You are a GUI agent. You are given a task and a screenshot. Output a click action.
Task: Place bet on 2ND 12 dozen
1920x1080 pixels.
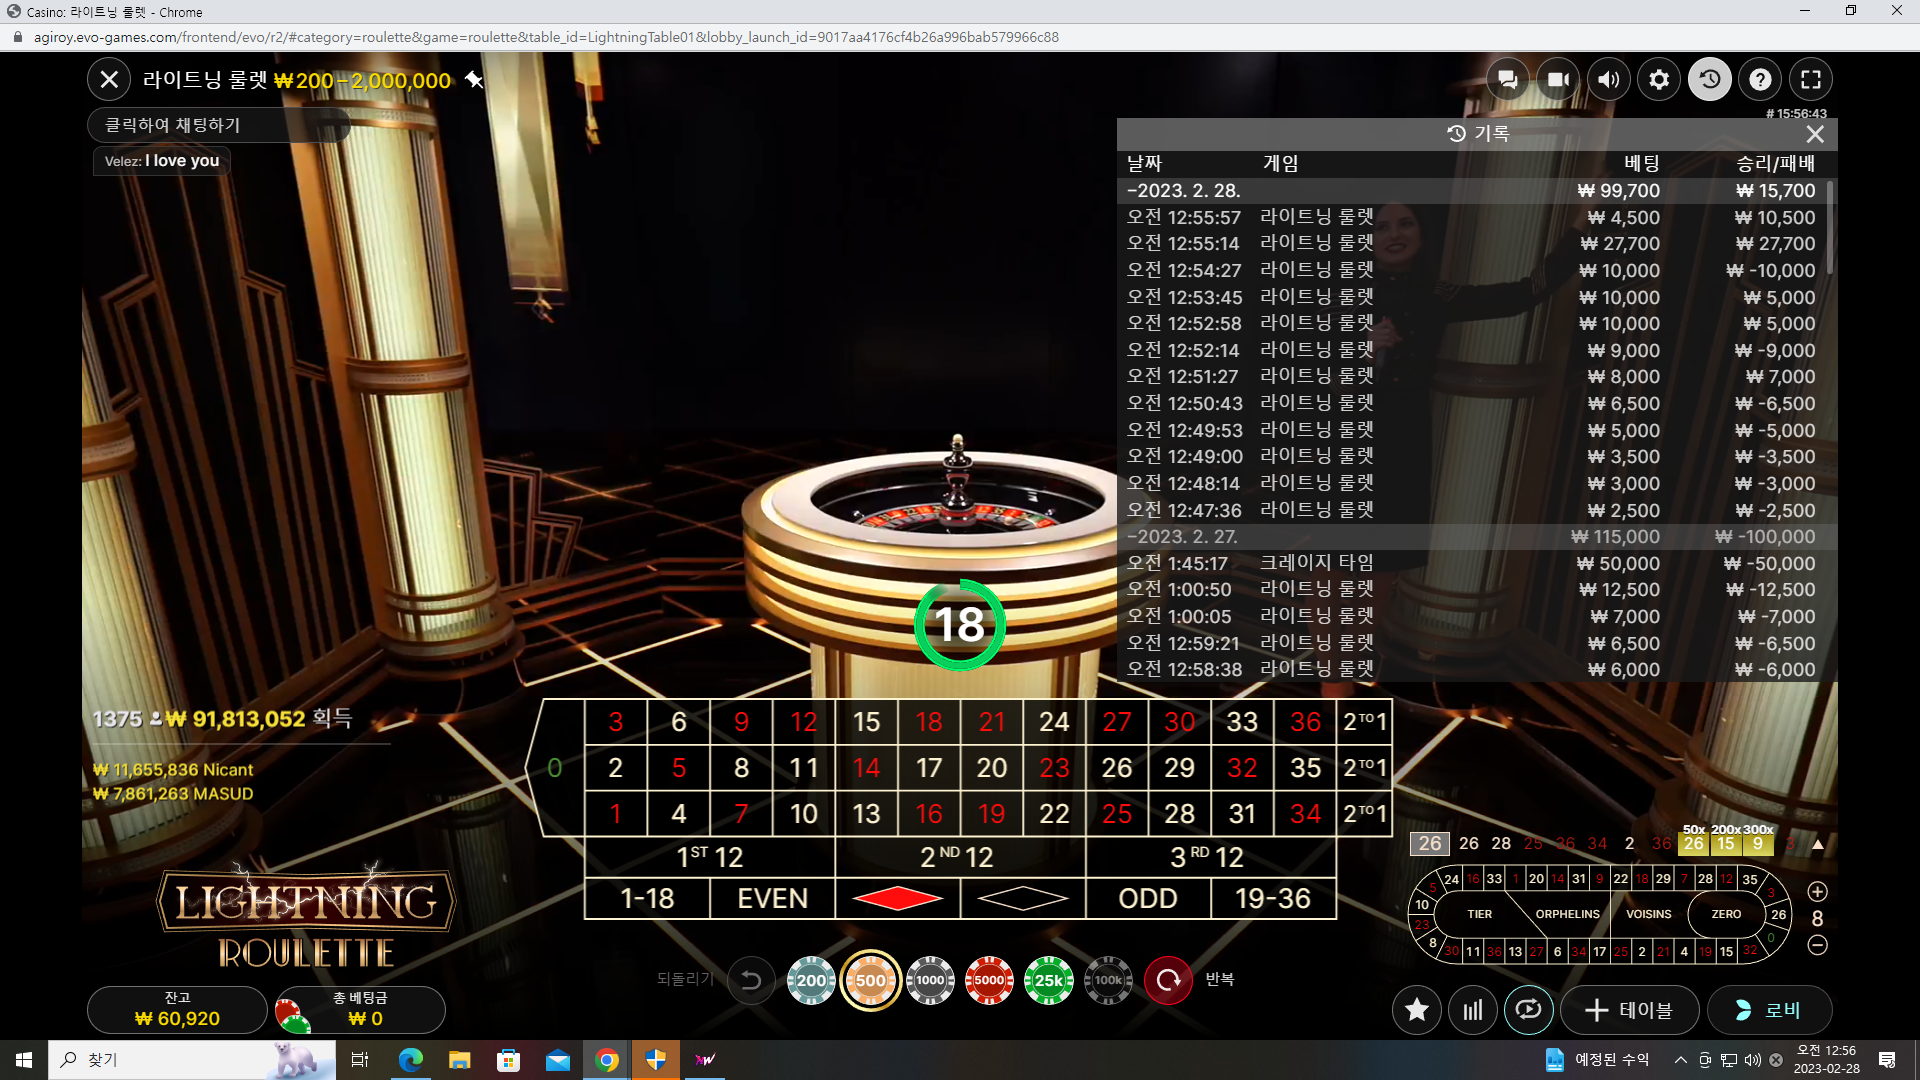960,857
